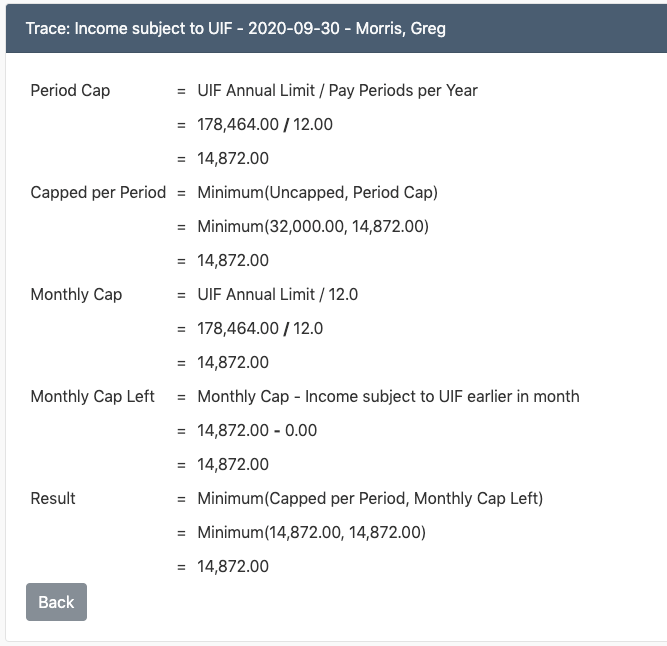Select the 'Minimum(14,872.00, 14,872.00)' line

pyautogui.click(x=311, y=532)
